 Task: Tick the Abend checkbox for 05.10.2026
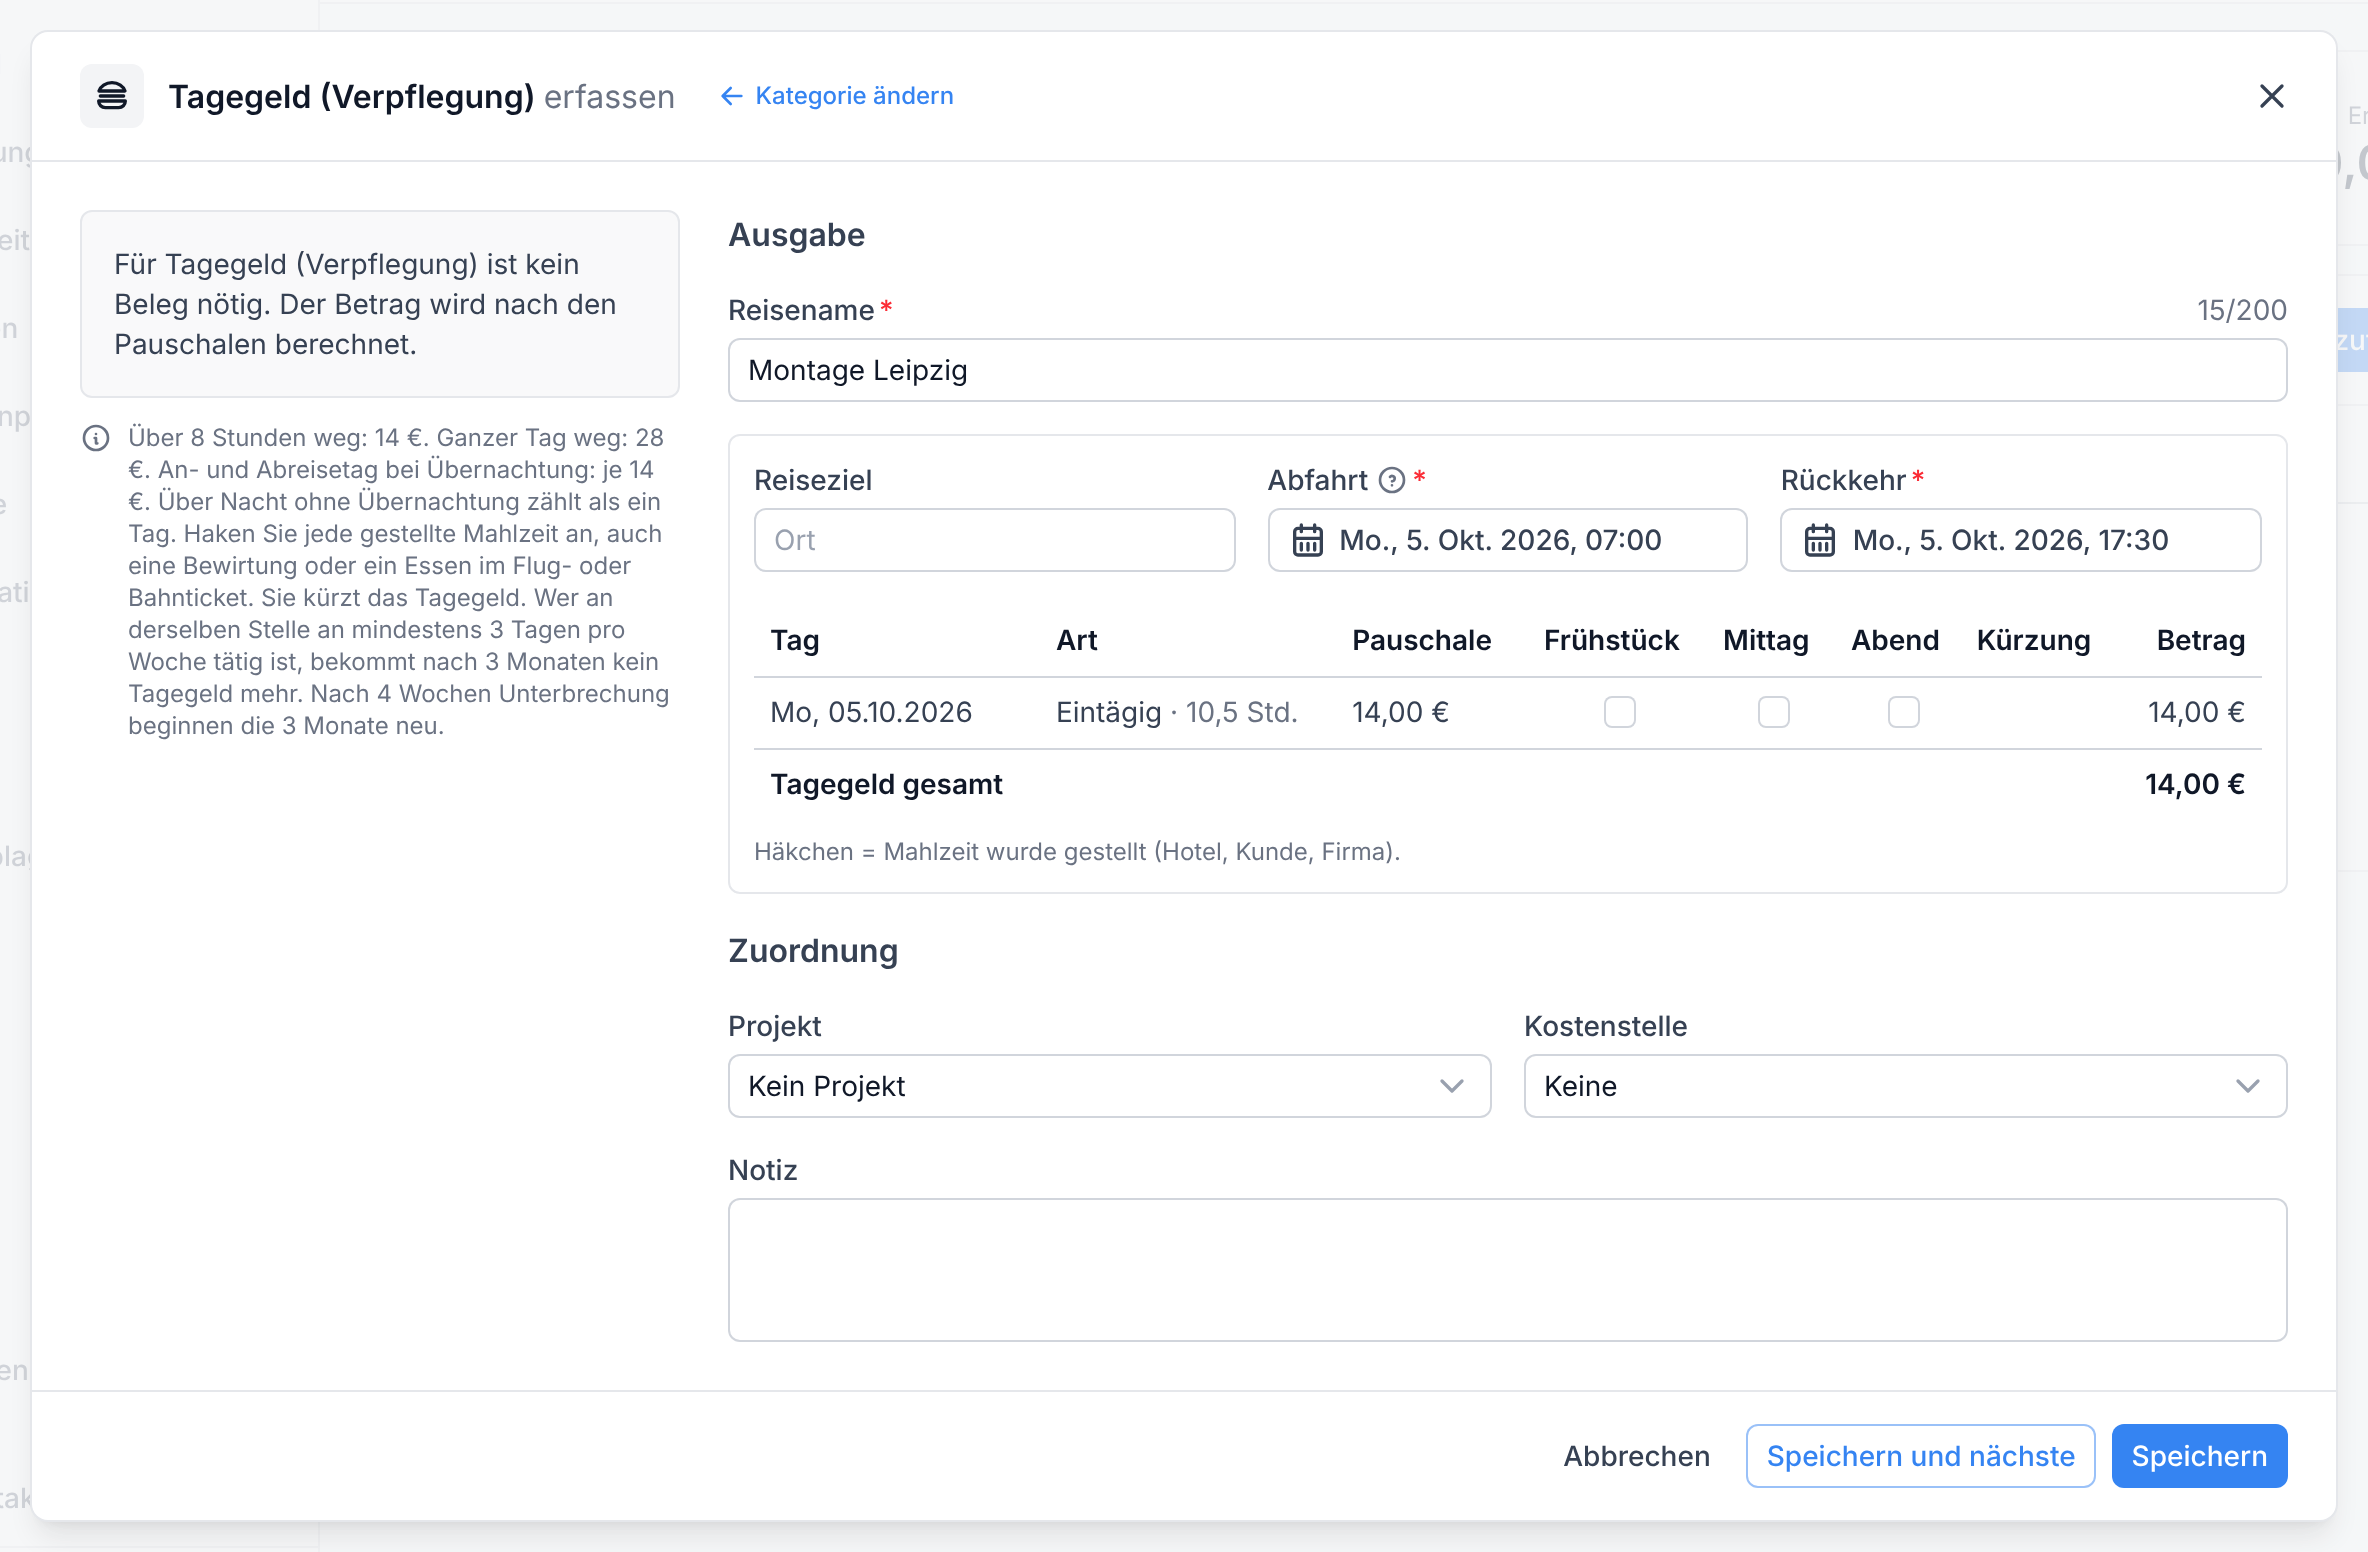[1904, 712]
